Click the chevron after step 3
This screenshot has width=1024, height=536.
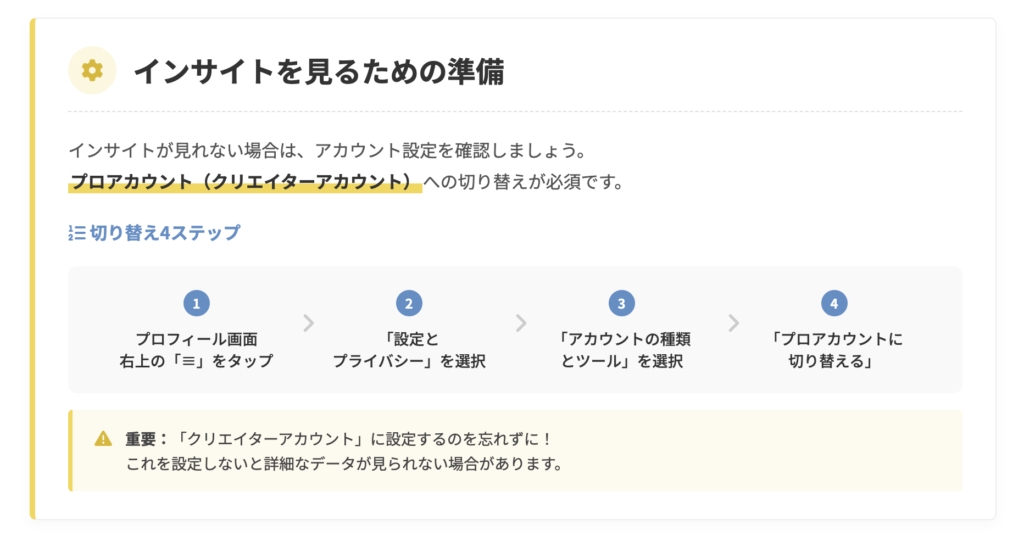tap(734, 323)
